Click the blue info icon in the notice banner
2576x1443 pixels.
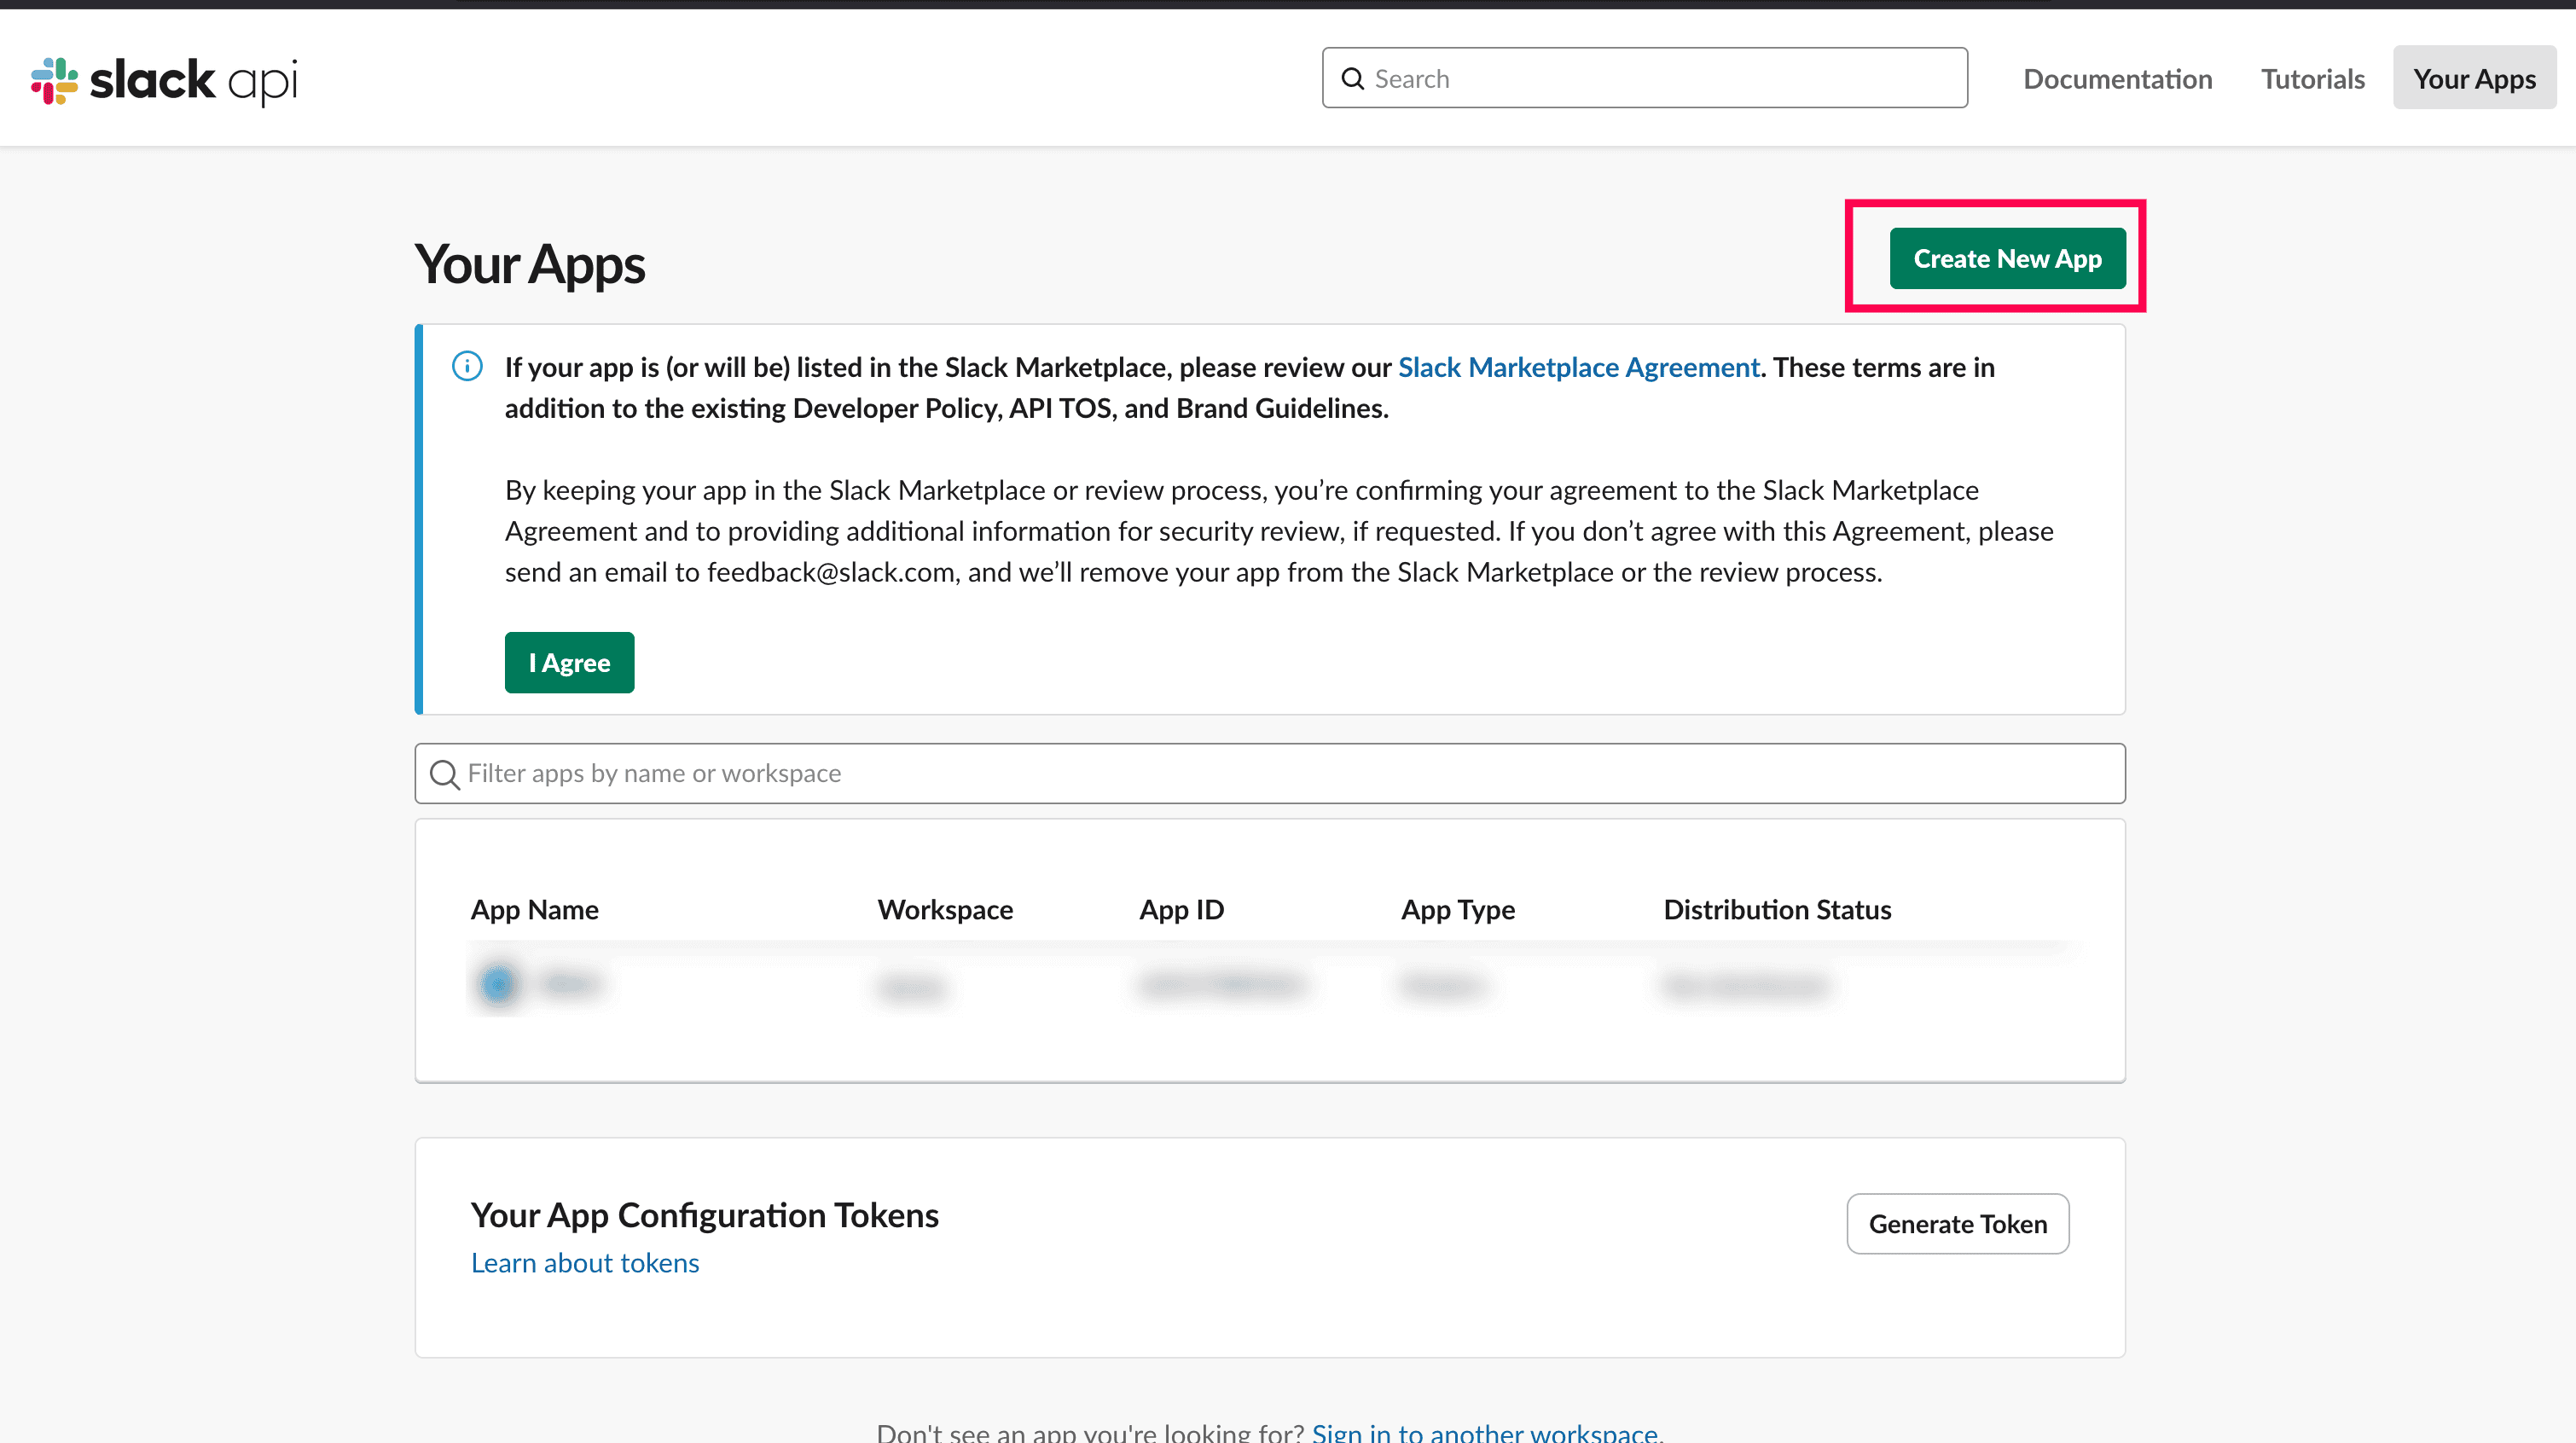pos(467,367)
